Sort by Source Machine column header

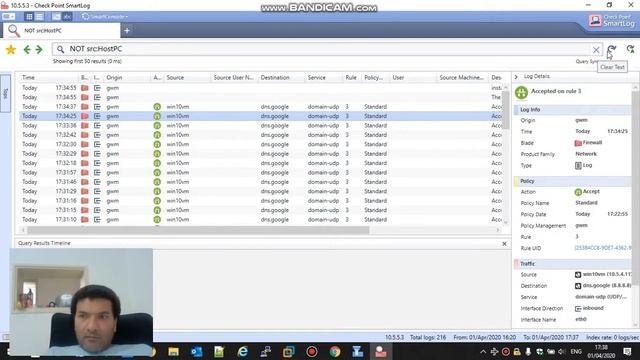463,78
